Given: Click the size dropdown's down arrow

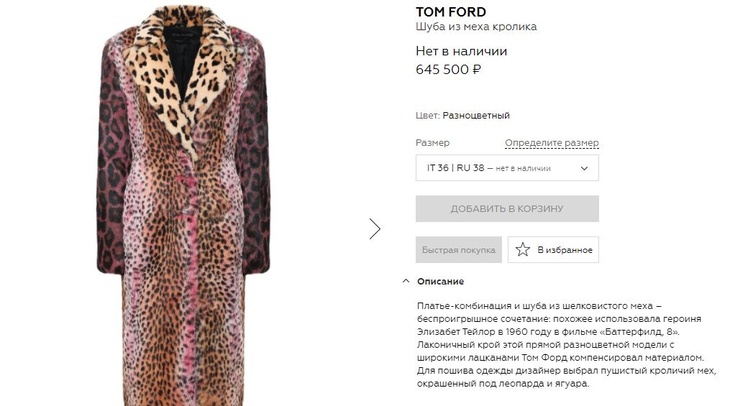Looking at the screenshot, I should click(584, 168).
